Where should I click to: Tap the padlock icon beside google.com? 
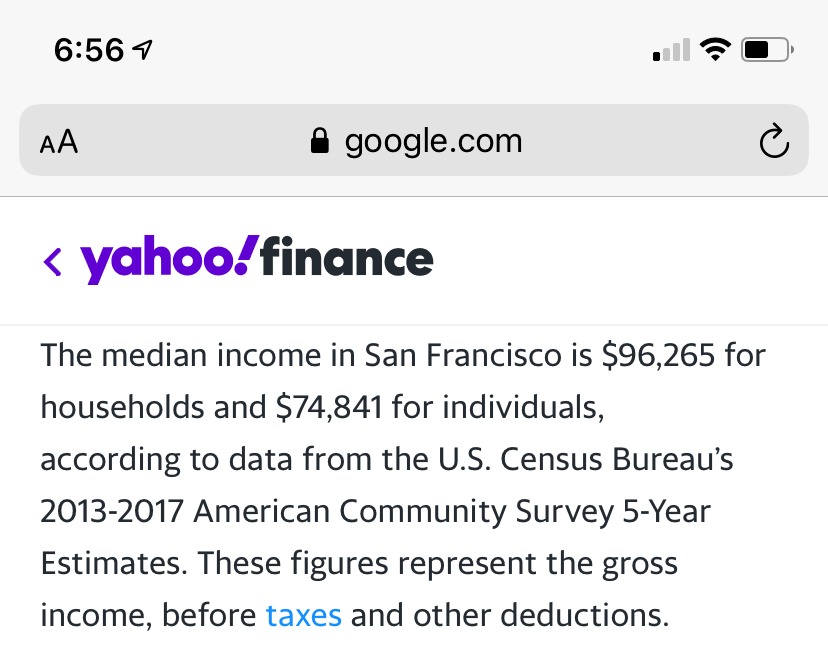319,140
